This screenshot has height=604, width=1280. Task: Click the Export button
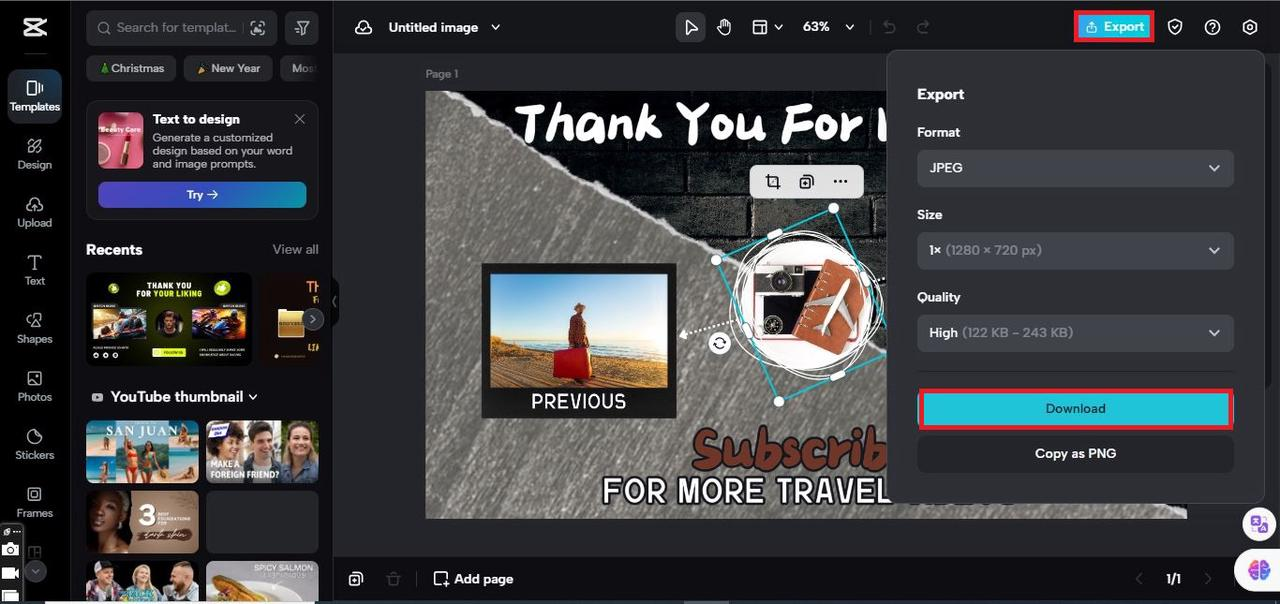tap(1114, 27)
